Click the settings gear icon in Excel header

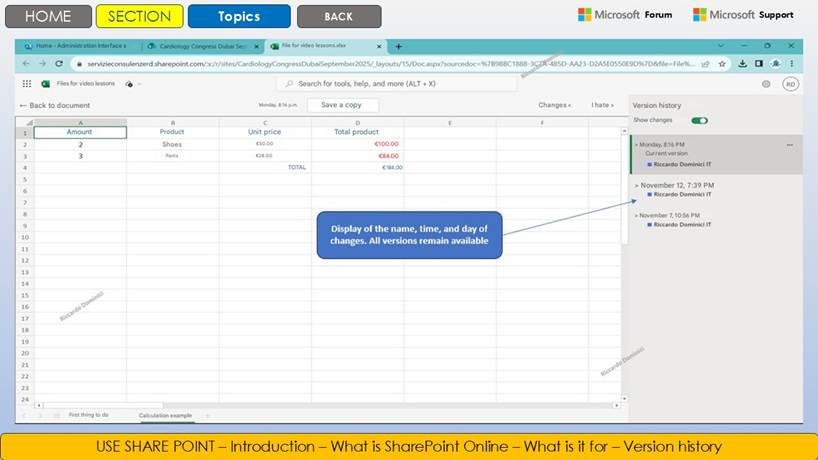(x=766, y=84)
